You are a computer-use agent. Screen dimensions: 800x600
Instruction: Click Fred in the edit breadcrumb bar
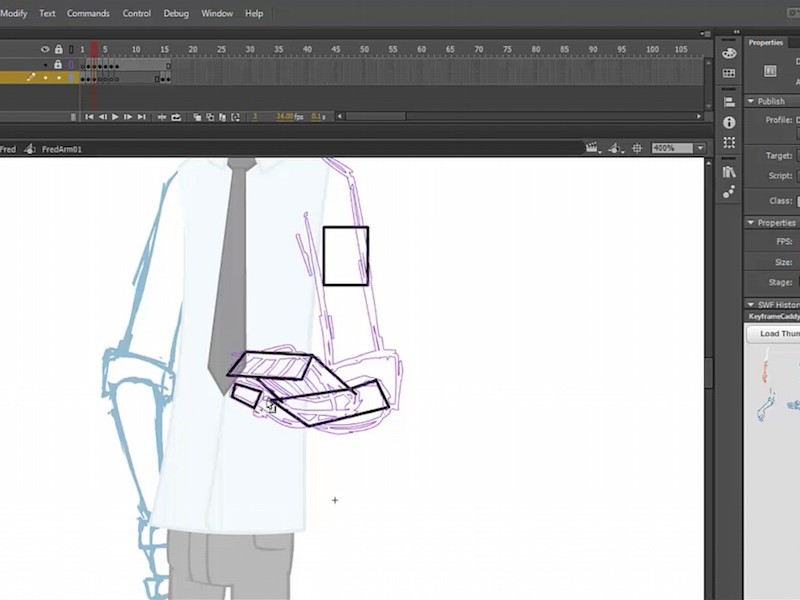coord(10,148)
